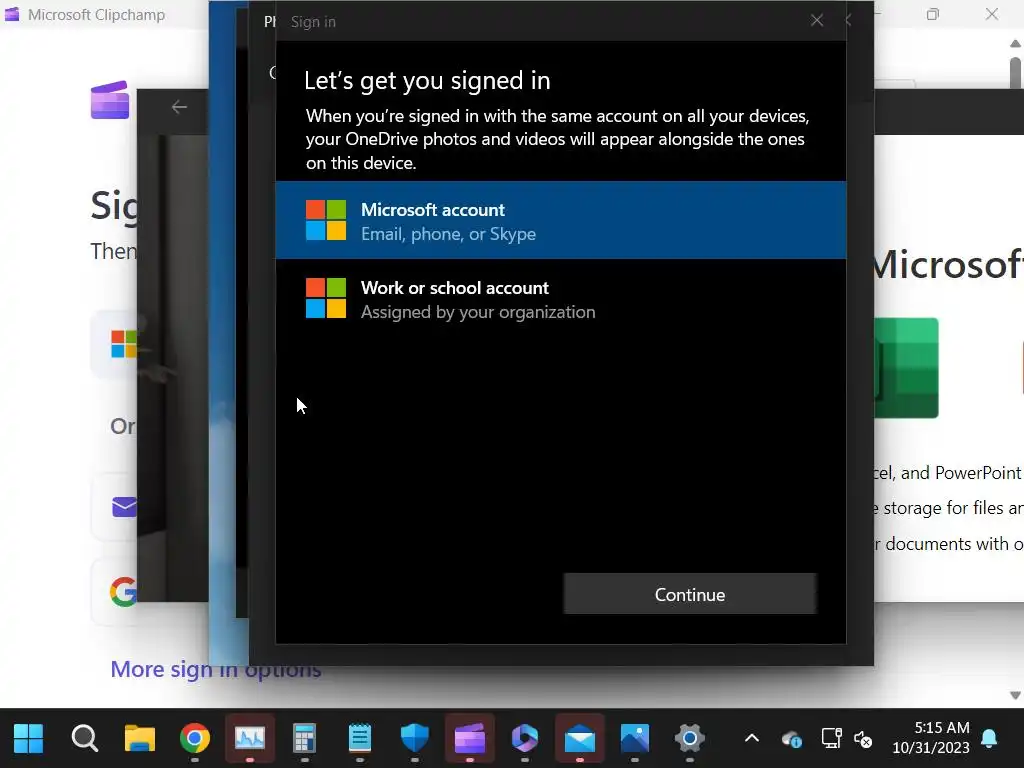
Task: Click the network display tray icon
Action: [831, 739]
